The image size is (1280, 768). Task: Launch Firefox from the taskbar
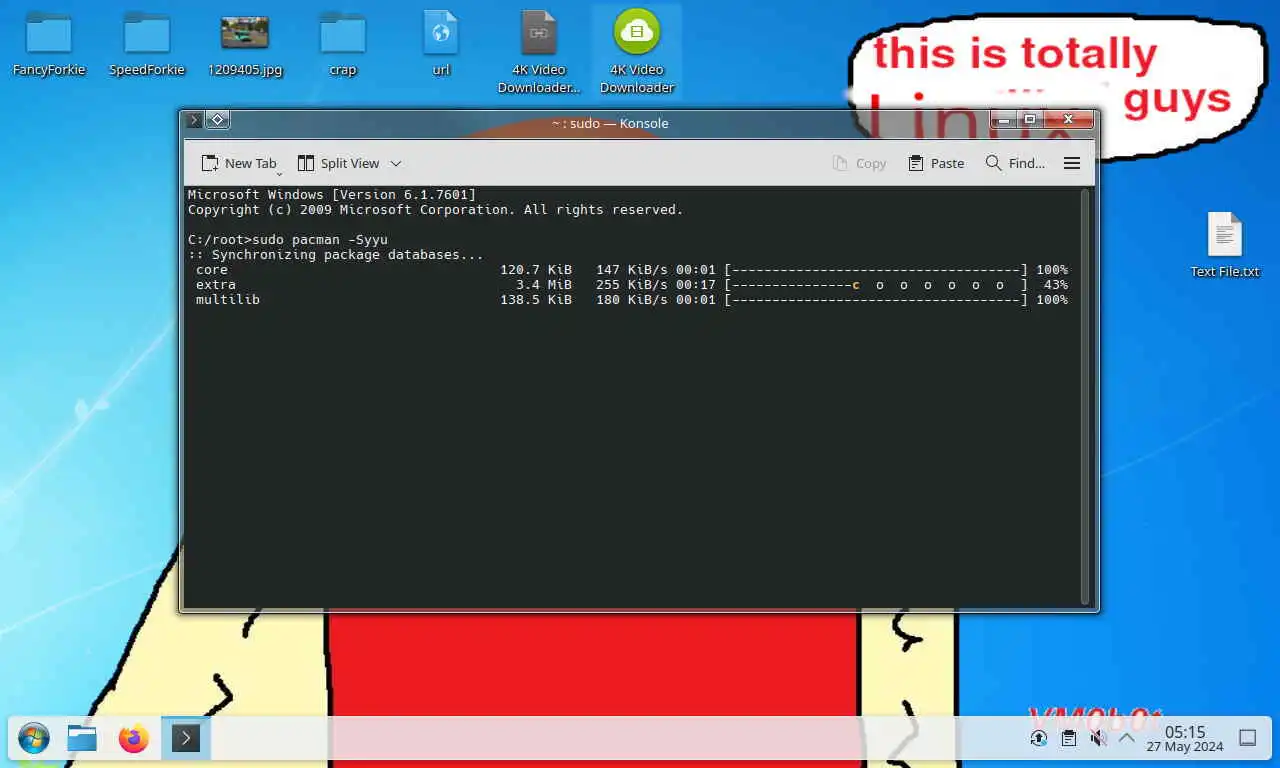[x=133, y=739]
